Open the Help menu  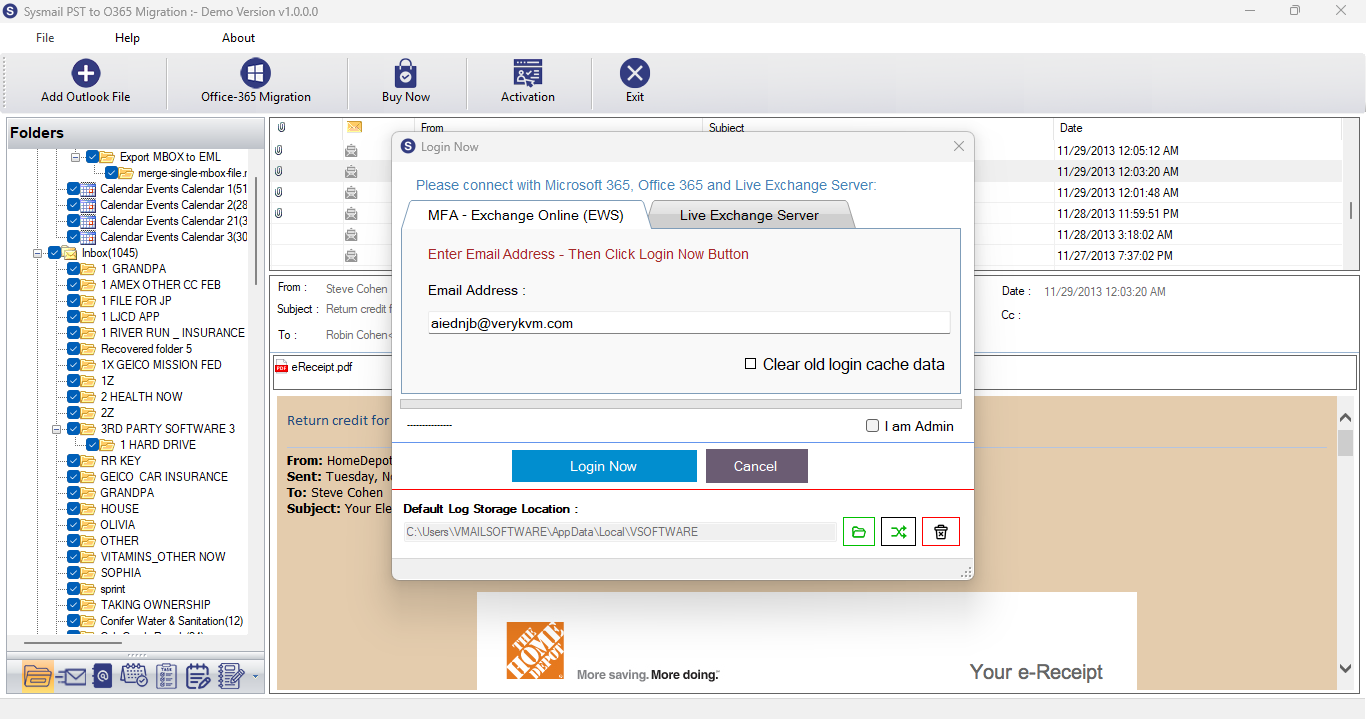tap(127, 38)
